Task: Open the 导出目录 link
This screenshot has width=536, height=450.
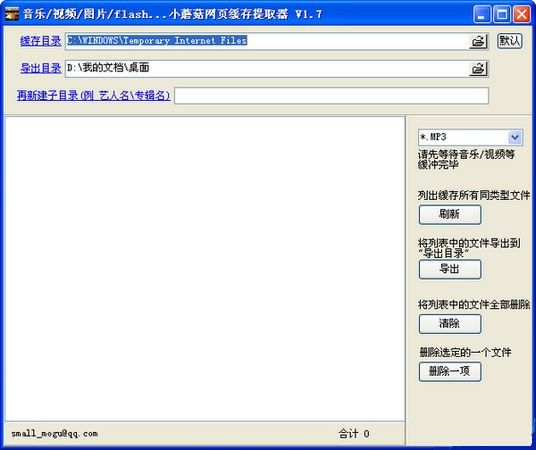Action: 41,68
